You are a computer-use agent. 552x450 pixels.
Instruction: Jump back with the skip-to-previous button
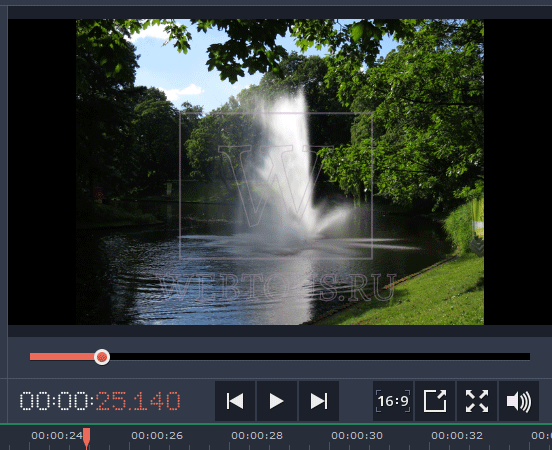pyautogui.click(x=235, y=401)
